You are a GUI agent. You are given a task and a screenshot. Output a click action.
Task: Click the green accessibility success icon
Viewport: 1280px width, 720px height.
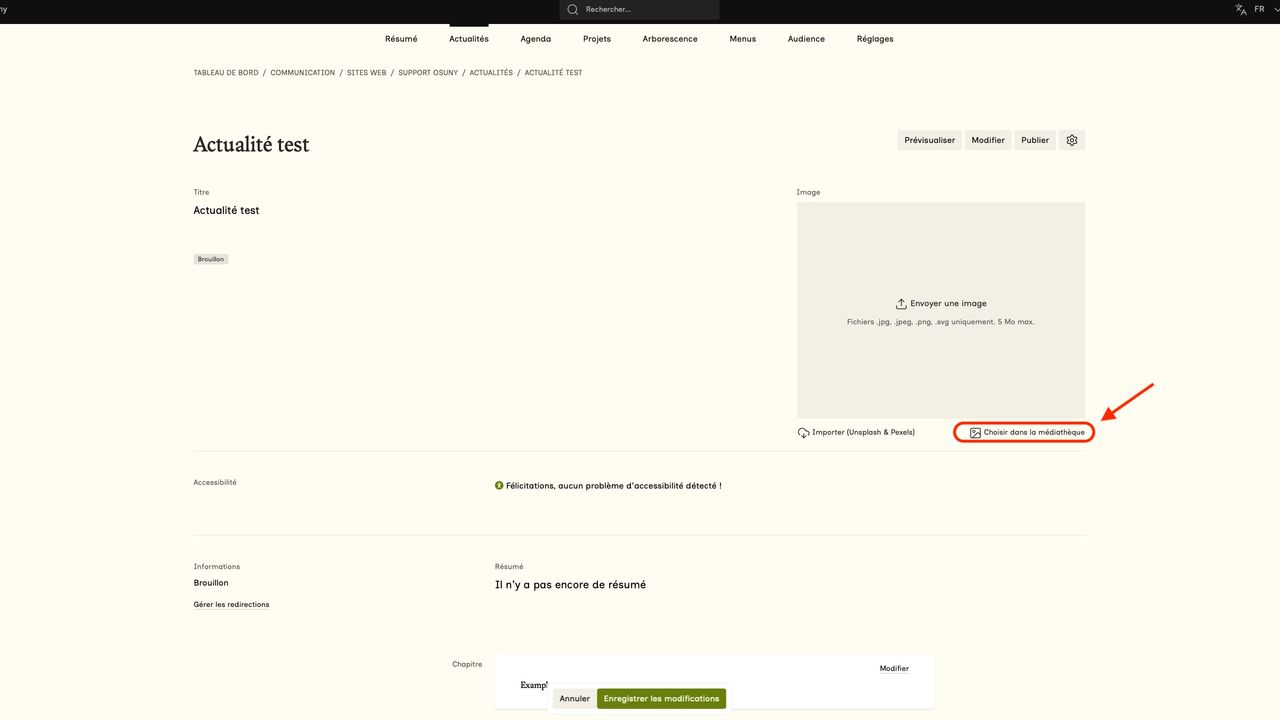pos(499,486)
